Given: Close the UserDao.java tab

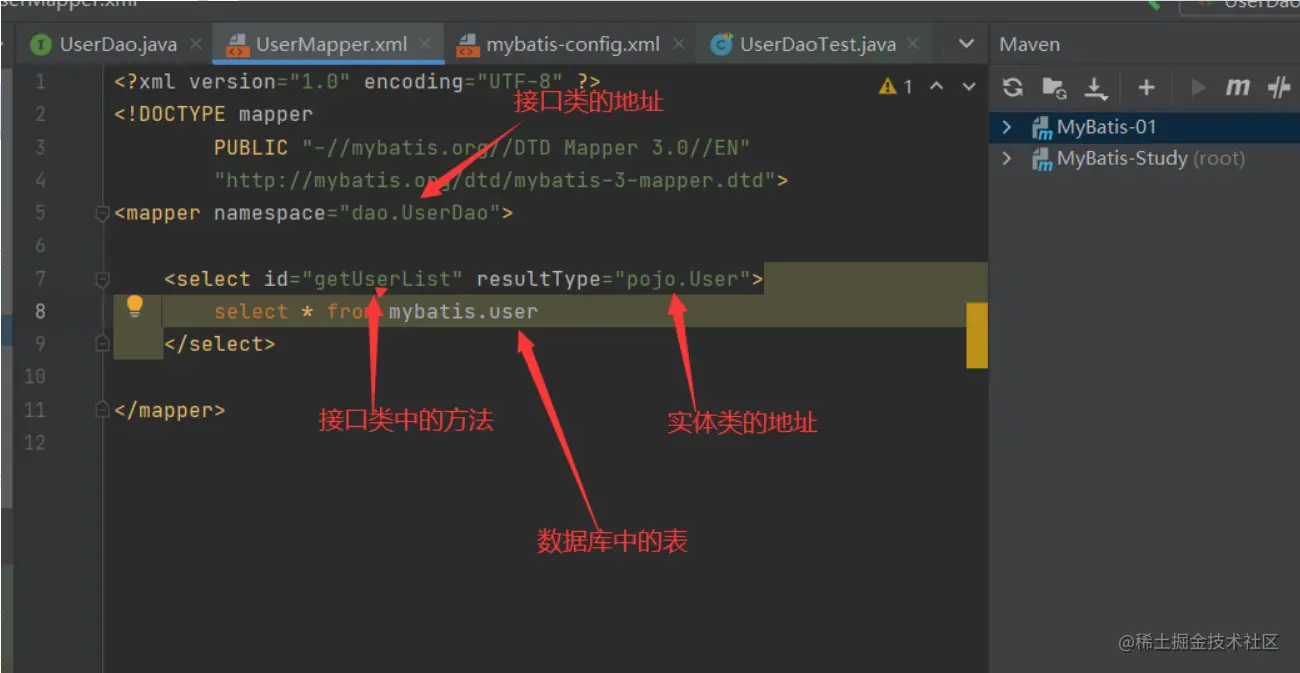Looking at the screenshot, I should tap(196, 44).
